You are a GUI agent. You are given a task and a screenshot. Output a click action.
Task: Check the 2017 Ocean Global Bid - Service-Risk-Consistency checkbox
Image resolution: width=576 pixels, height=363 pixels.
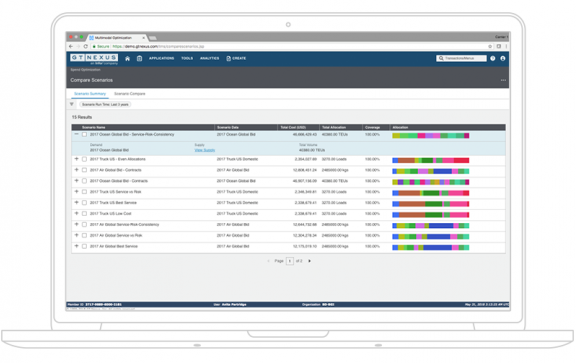(84, 134)
